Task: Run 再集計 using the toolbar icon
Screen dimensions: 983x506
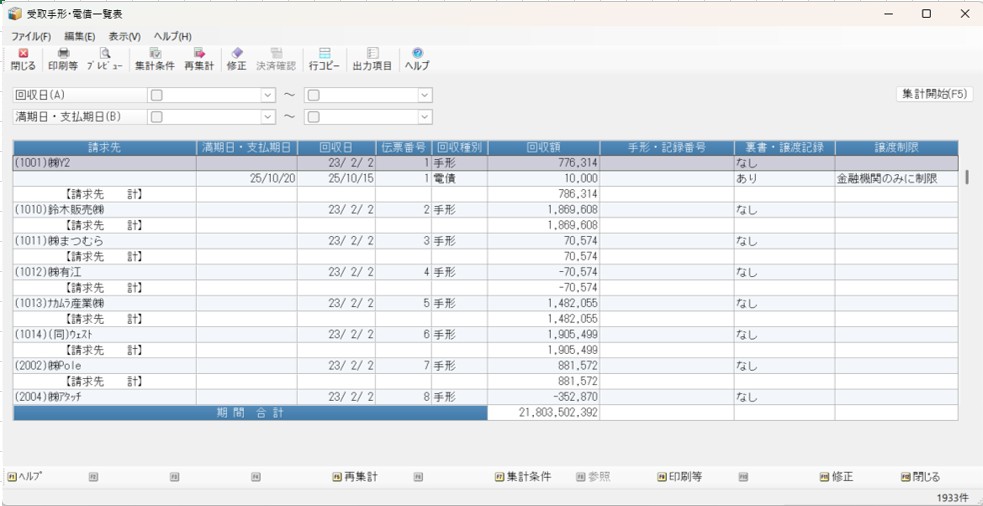Action: tap(199, 59)
